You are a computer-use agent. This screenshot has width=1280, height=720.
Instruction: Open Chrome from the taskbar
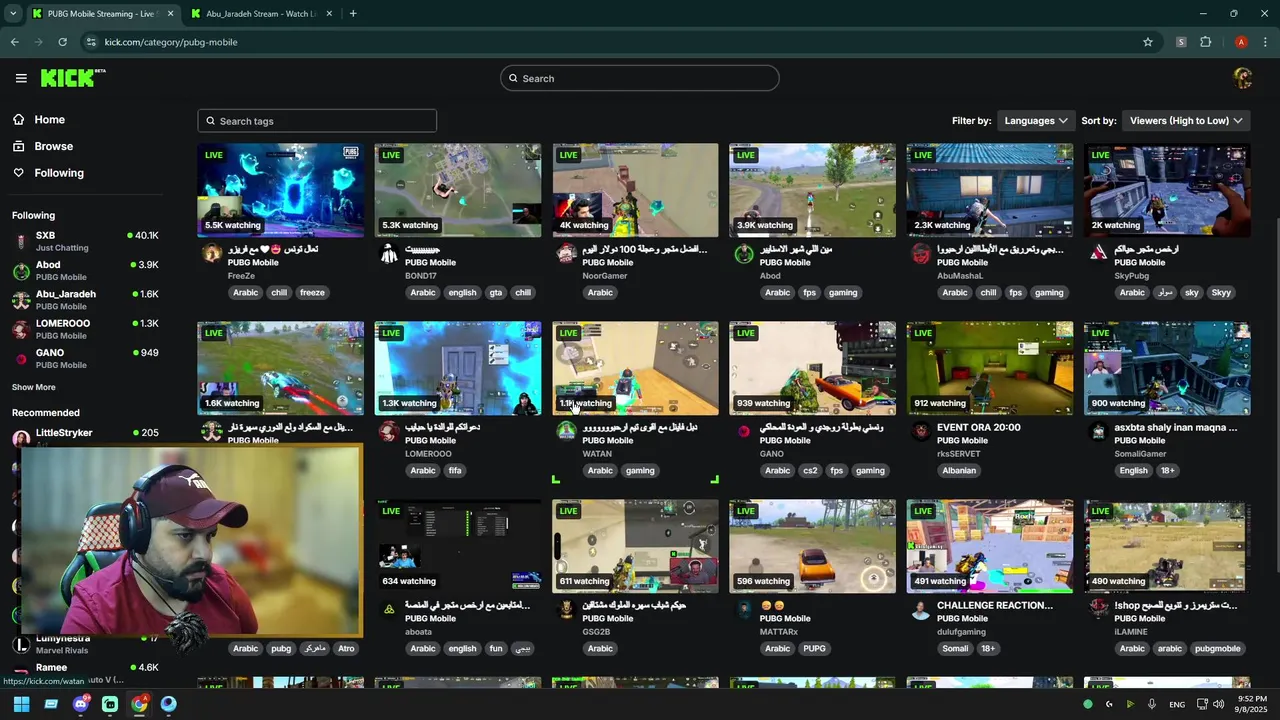click(139, 704)
